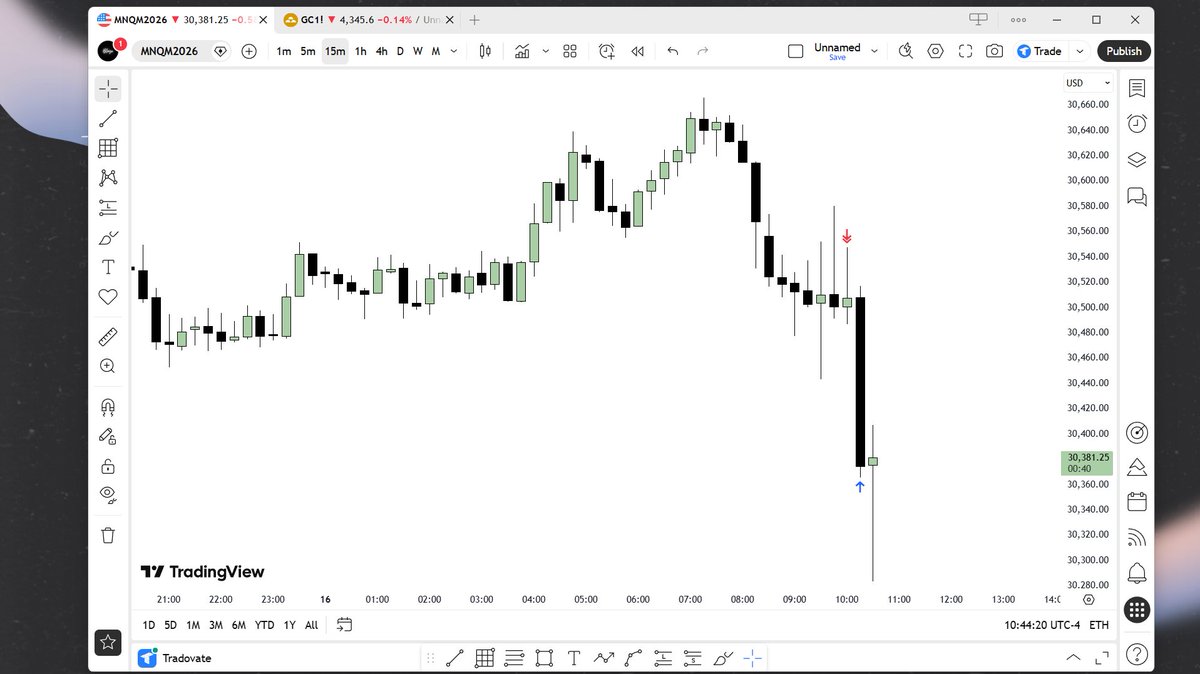Select the measure ruler tool

click(x=108, y=336)
